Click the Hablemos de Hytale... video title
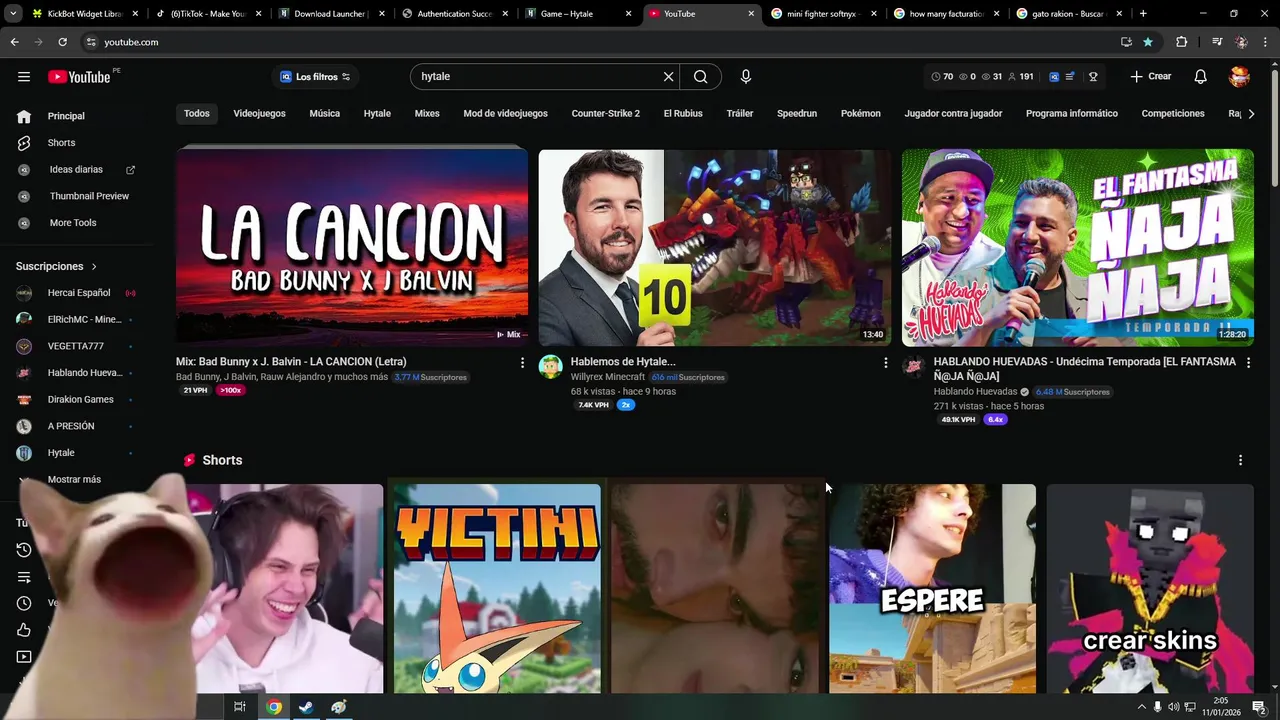The image size is (1280, 720). pyautogui.click(x=623, y=362)
